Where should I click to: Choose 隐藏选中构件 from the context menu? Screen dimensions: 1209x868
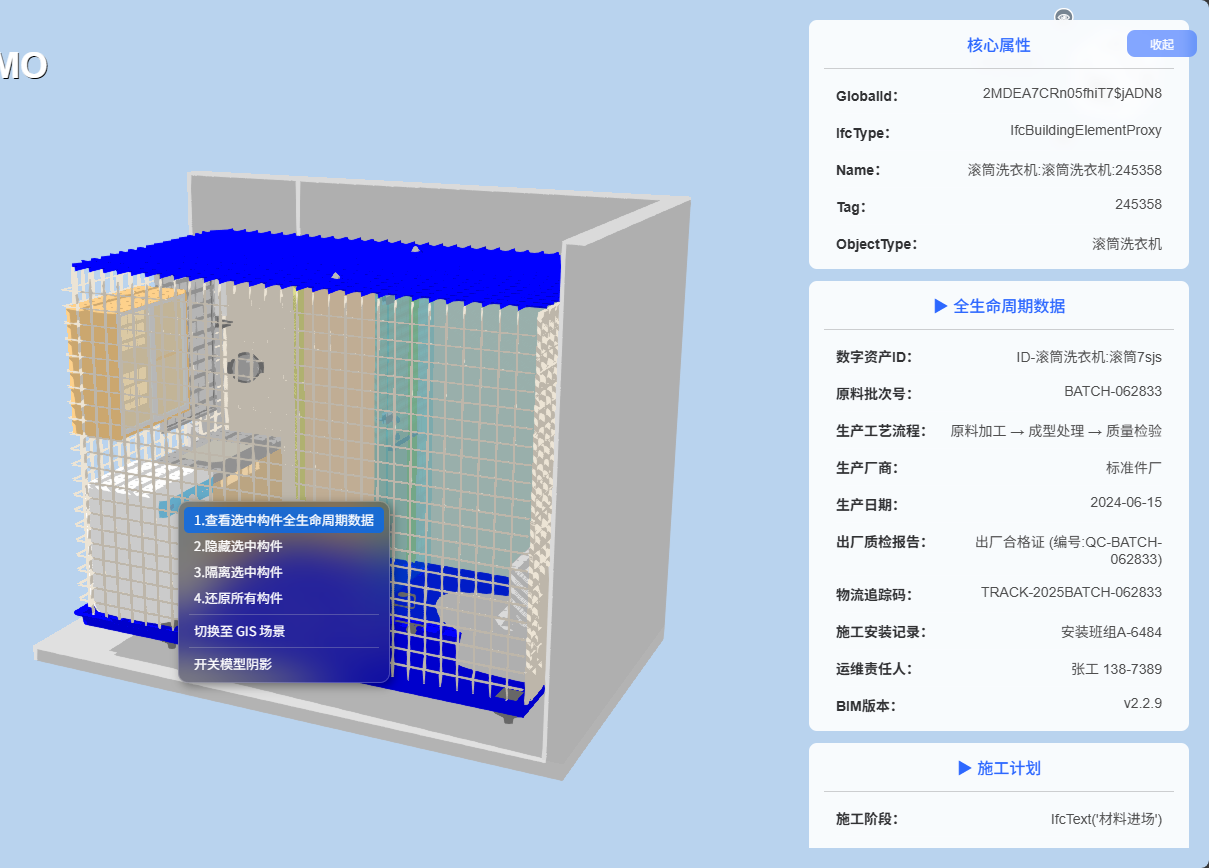tap(238, 546)
